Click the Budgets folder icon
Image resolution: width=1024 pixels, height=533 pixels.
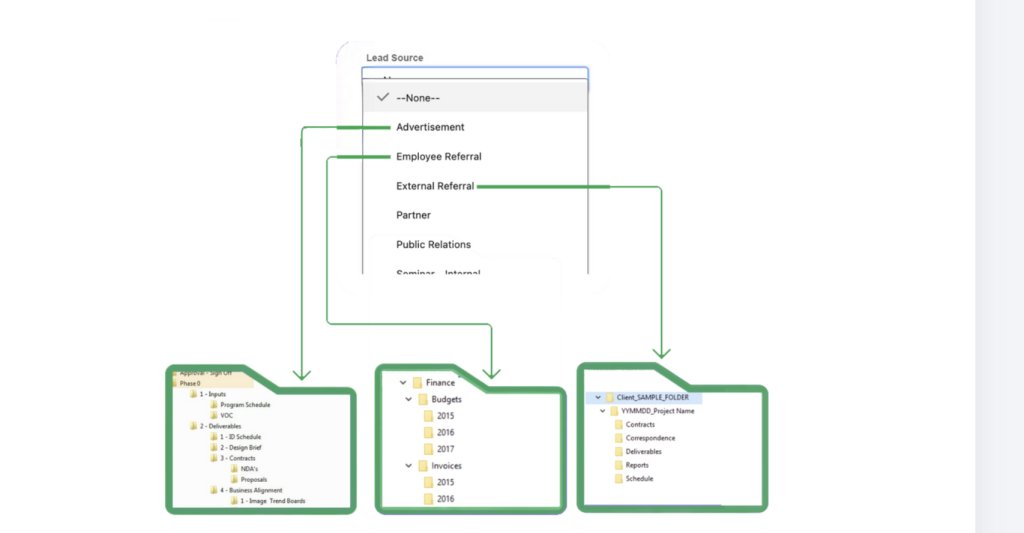(423, 399)
